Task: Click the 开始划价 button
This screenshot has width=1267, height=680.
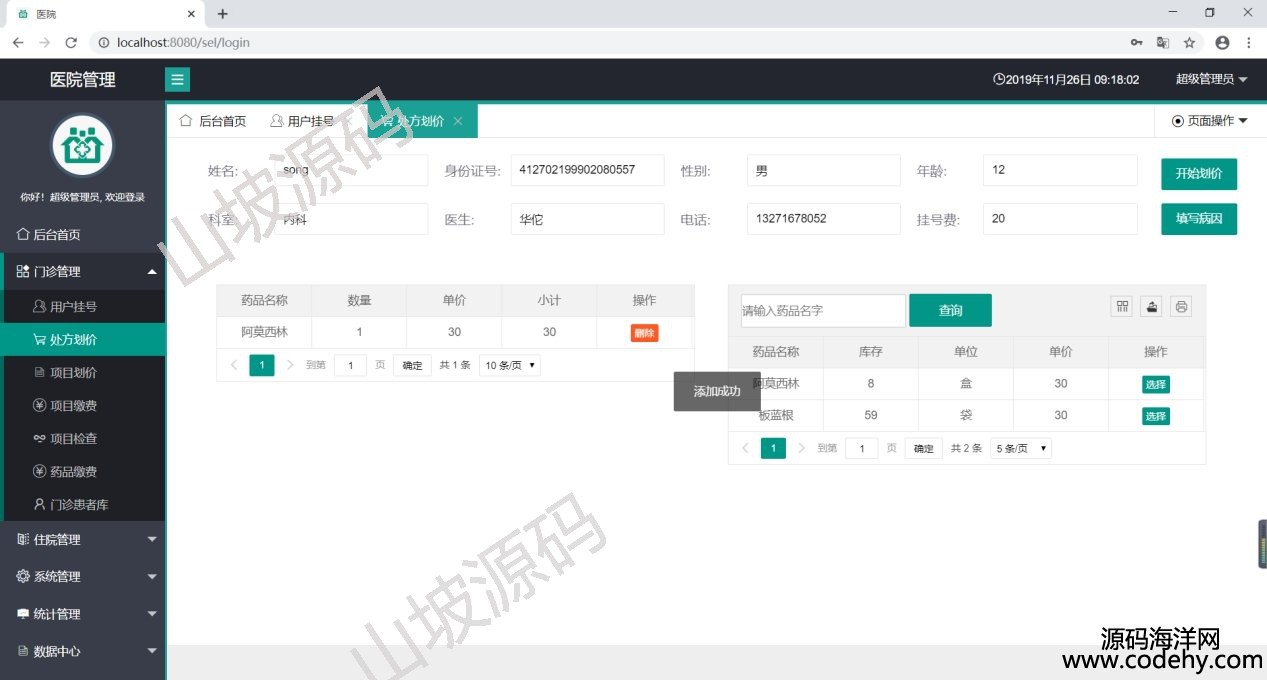Action: [1199, 173]
